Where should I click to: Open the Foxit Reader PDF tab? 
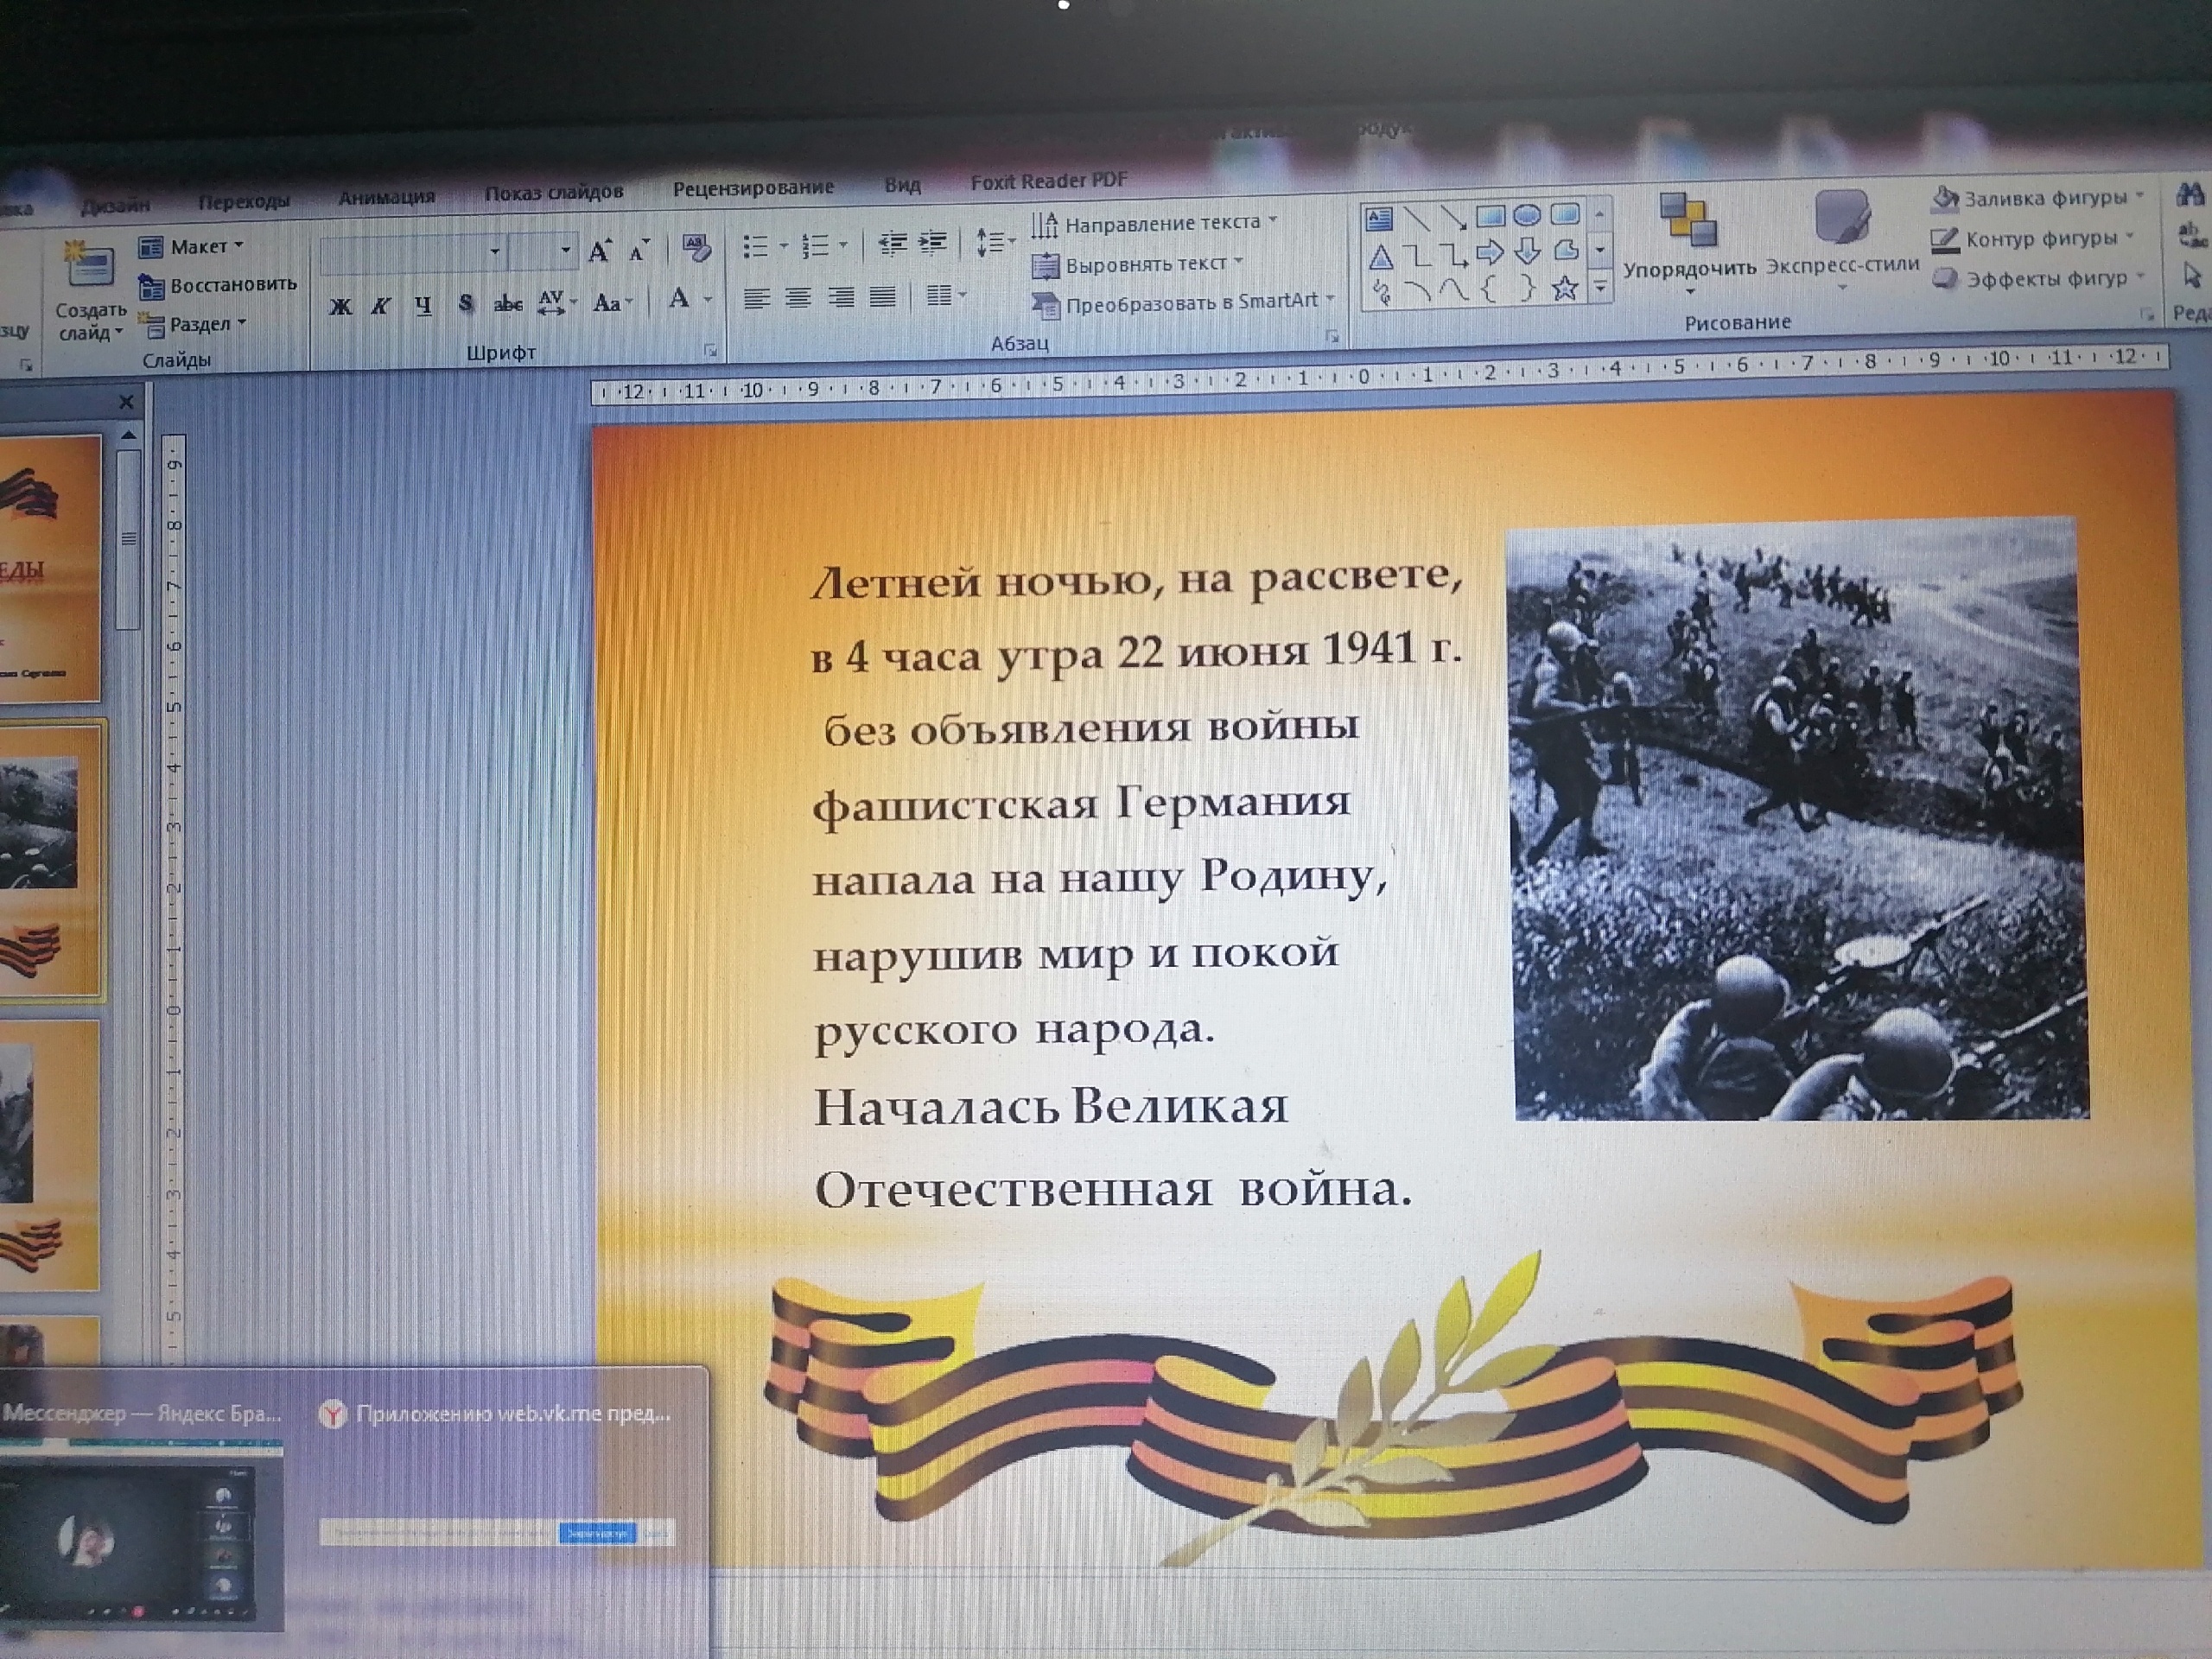[1048, 180]
